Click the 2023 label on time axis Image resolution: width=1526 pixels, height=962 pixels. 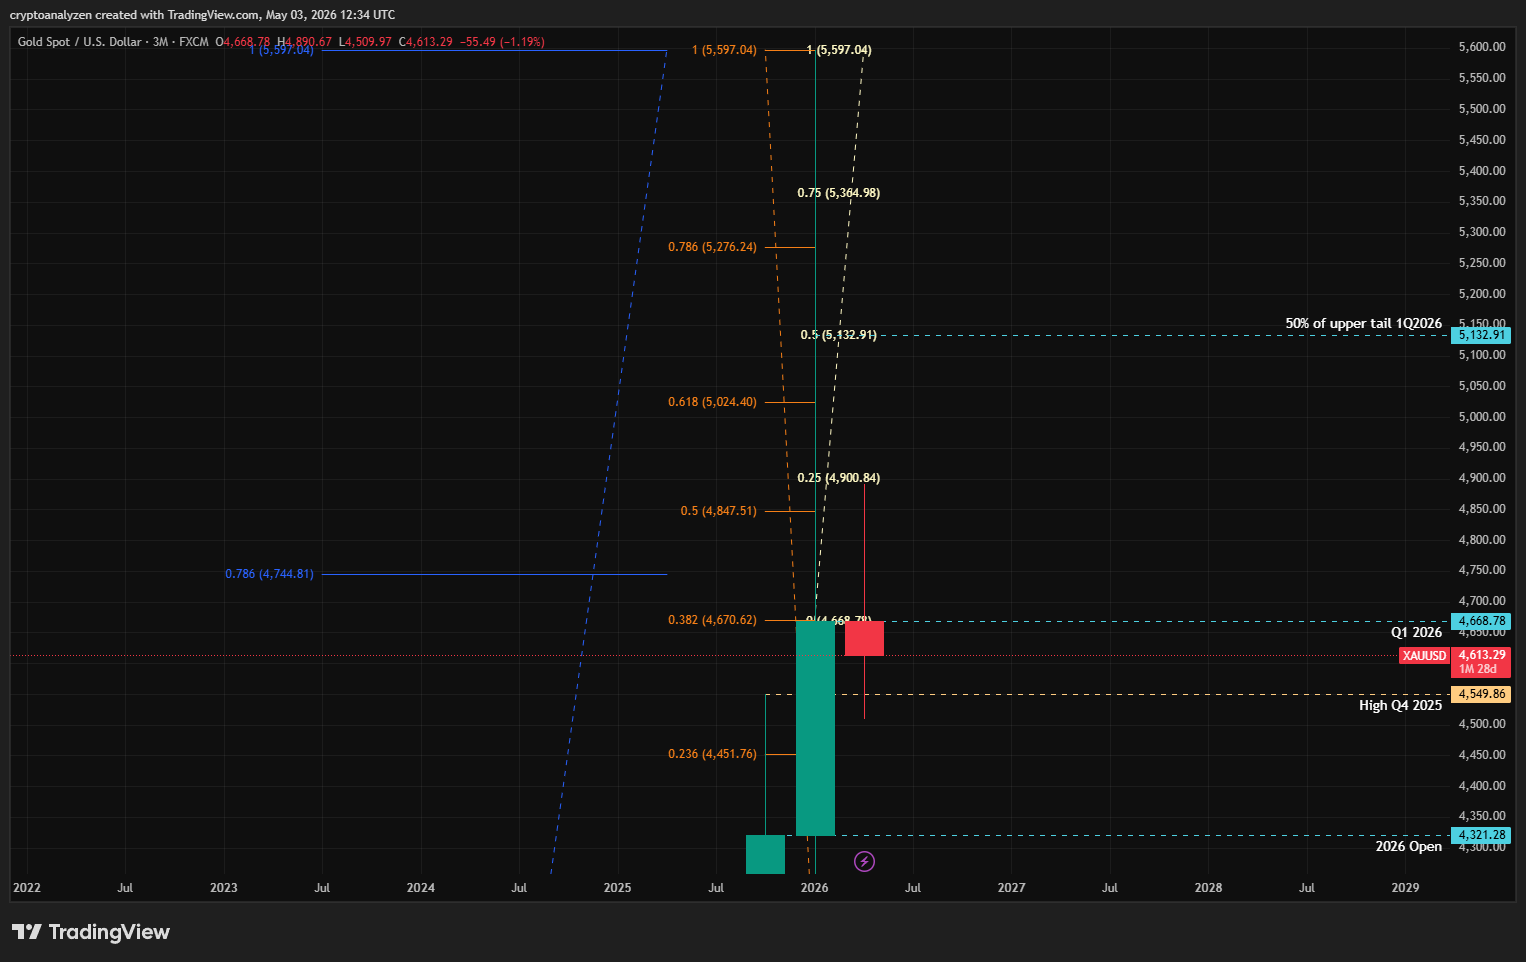click(224, 888)
